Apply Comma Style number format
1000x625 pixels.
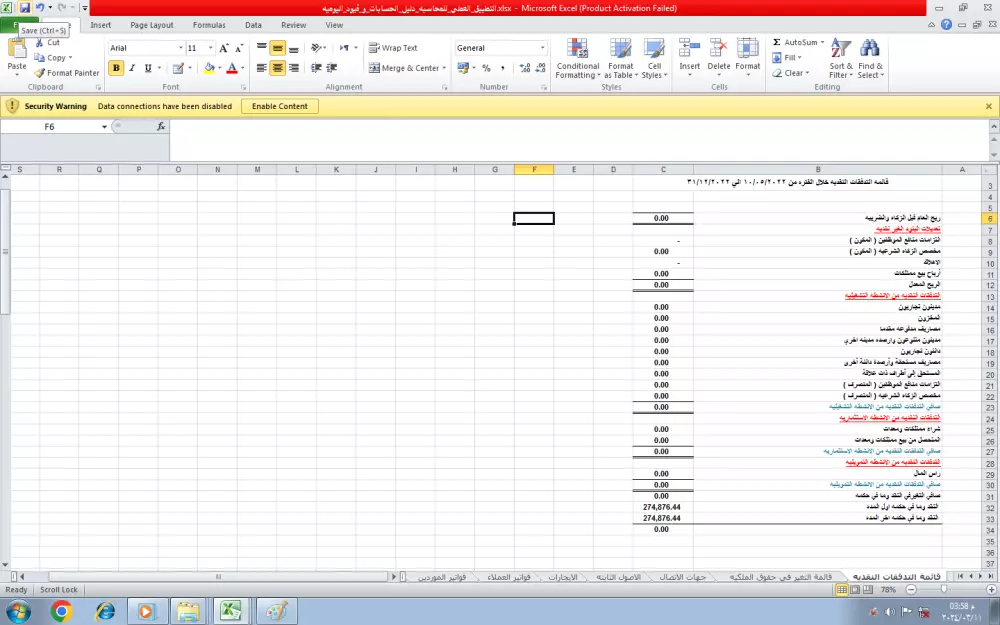pos(503,68)
